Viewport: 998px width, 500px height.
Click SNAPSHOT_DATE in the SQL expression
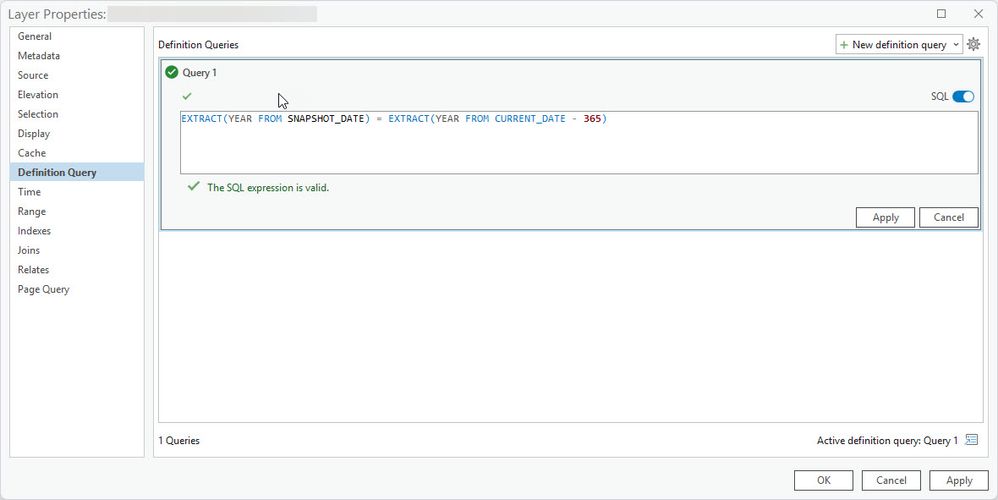pyautogui.click(x=325, y=118)
